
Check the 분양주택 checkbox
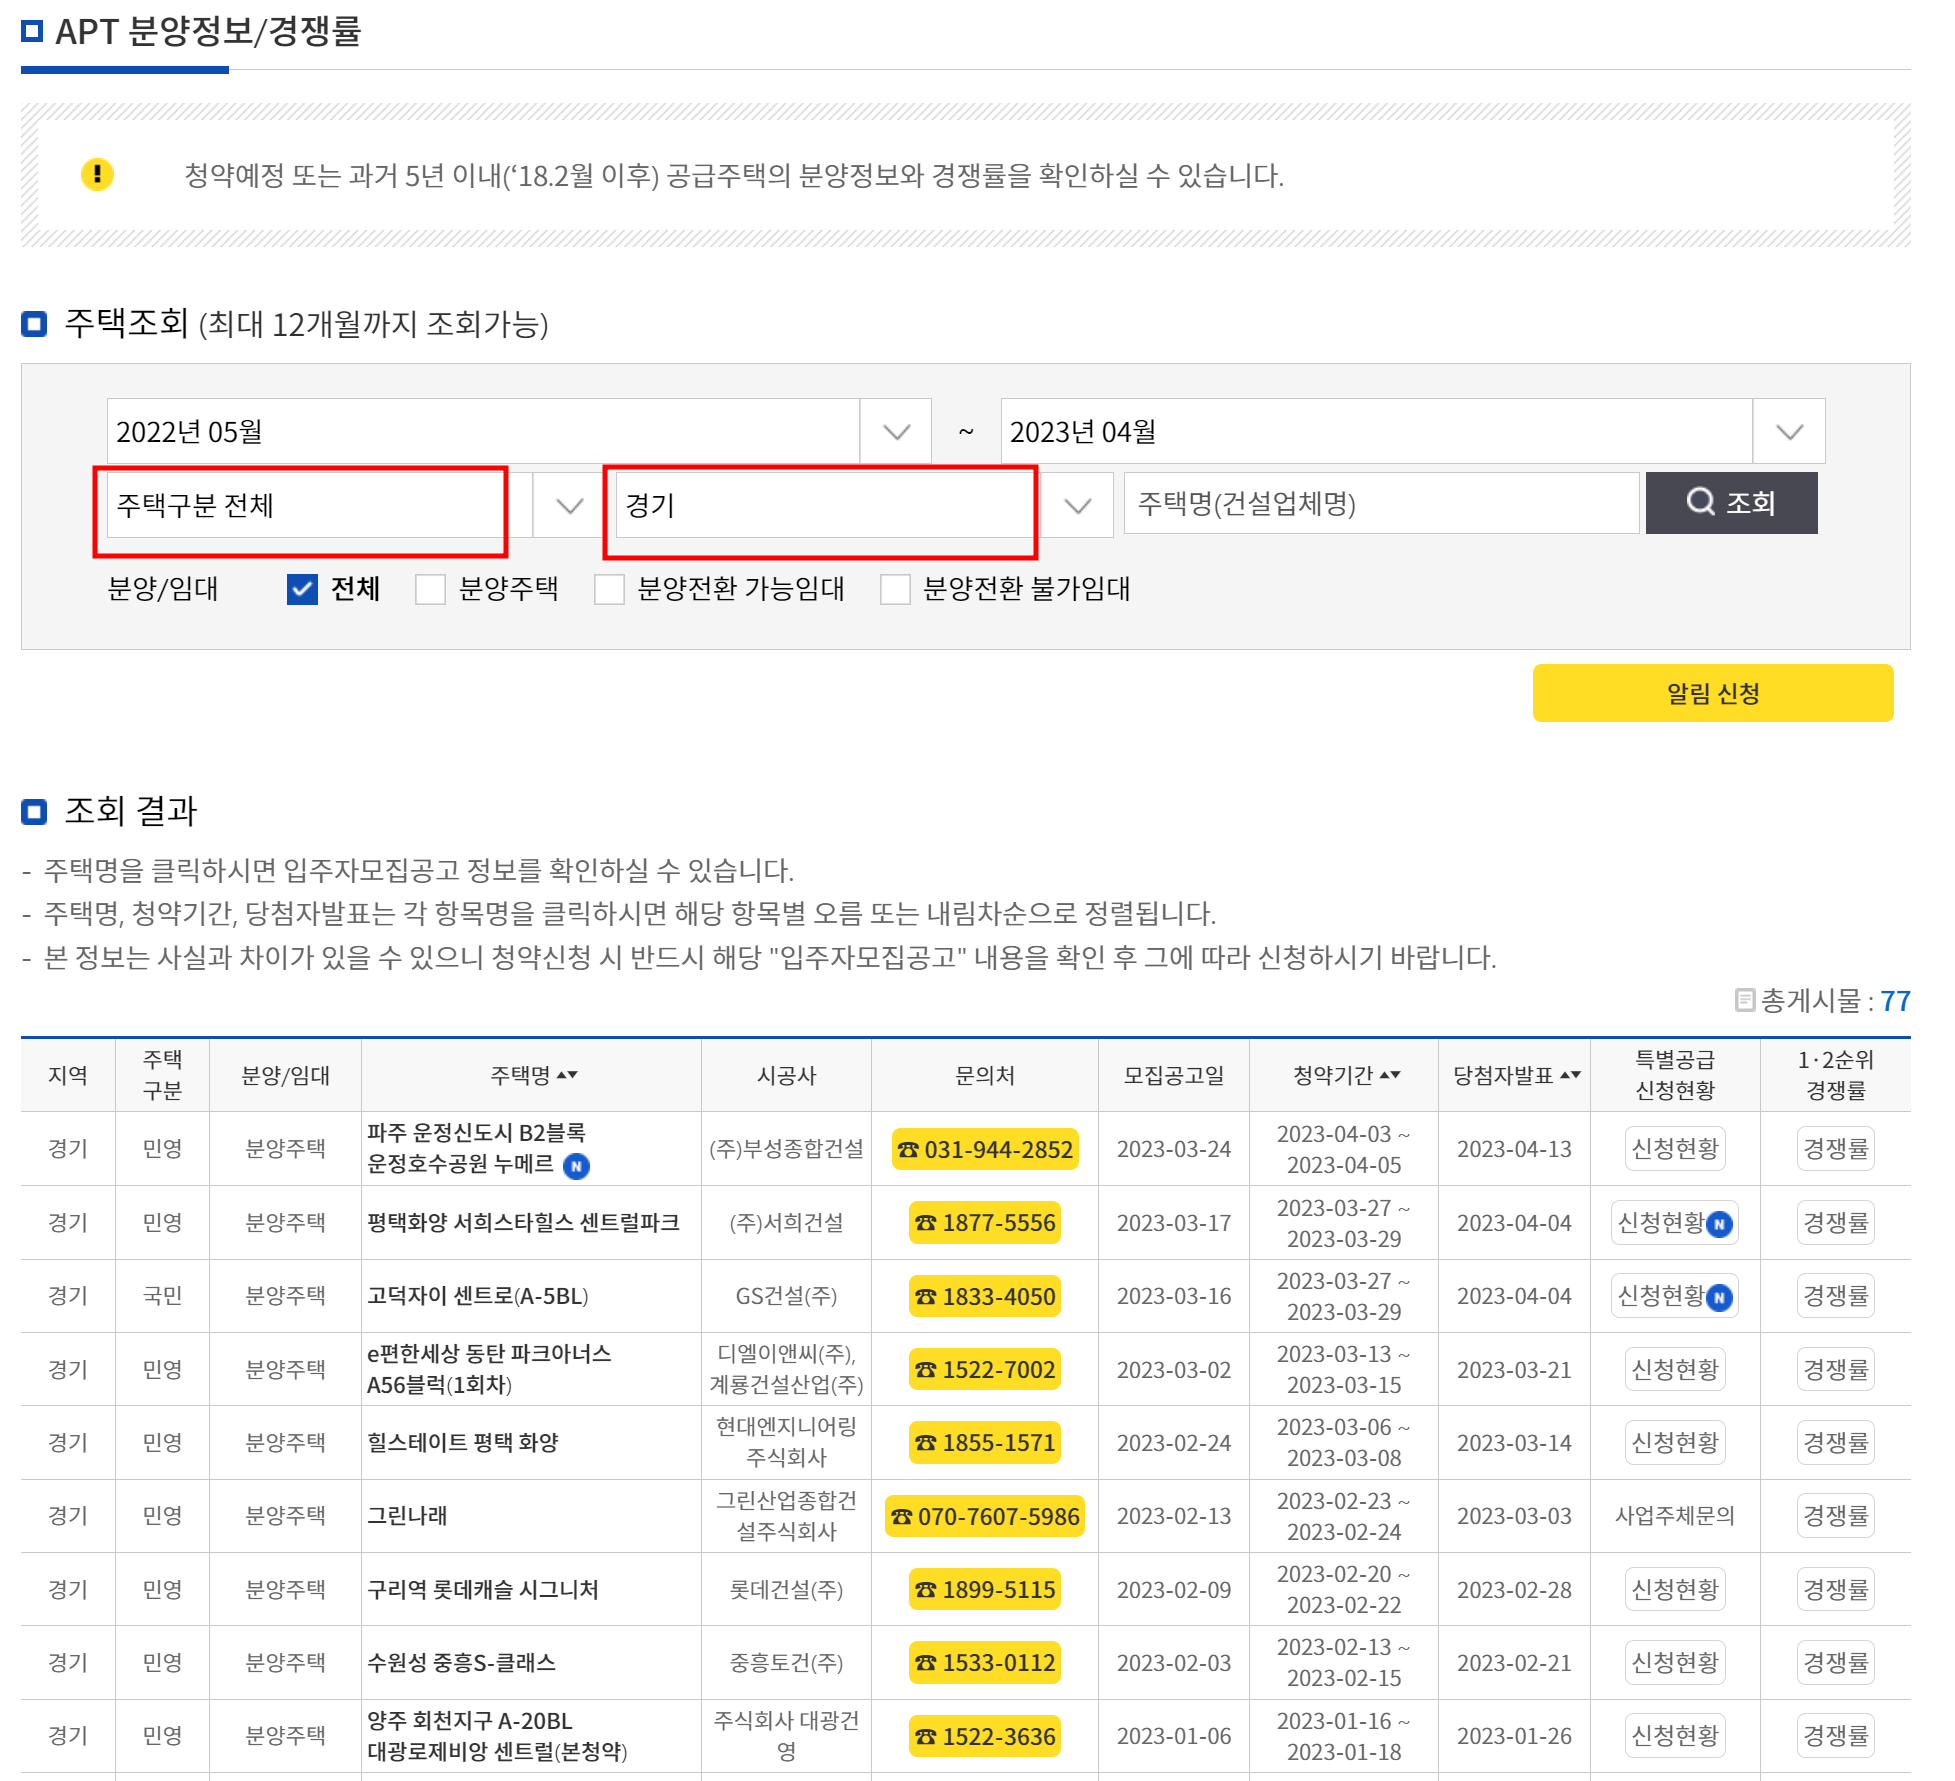click(431, 589)
